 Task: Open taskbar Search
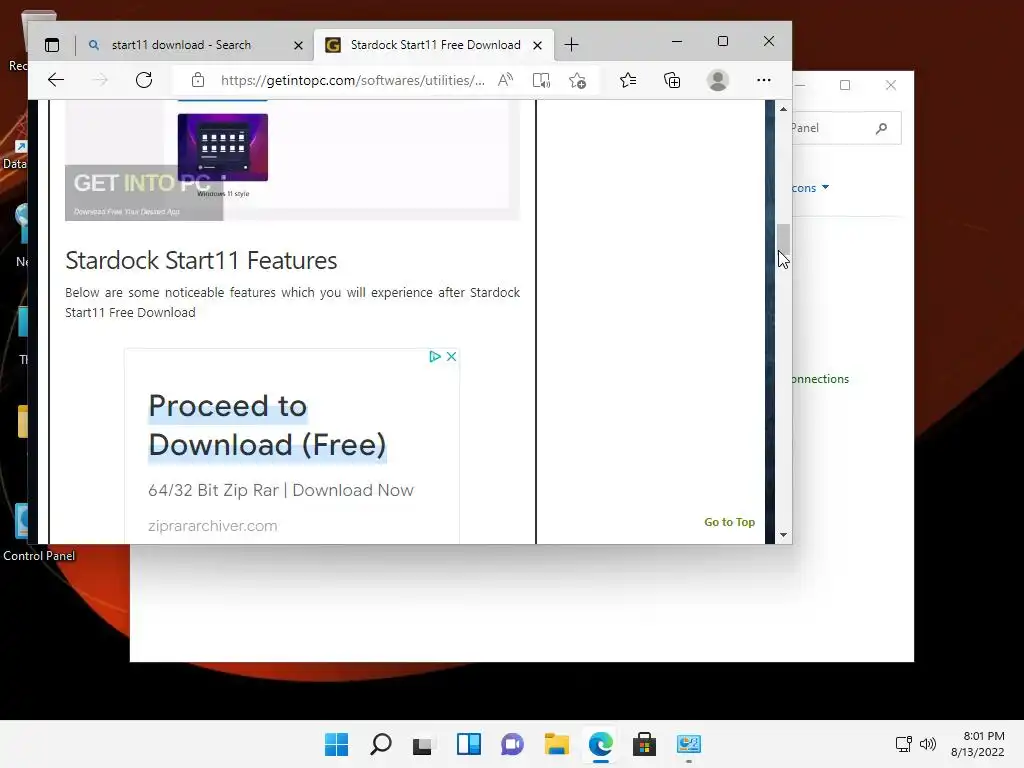click(381, 744)
